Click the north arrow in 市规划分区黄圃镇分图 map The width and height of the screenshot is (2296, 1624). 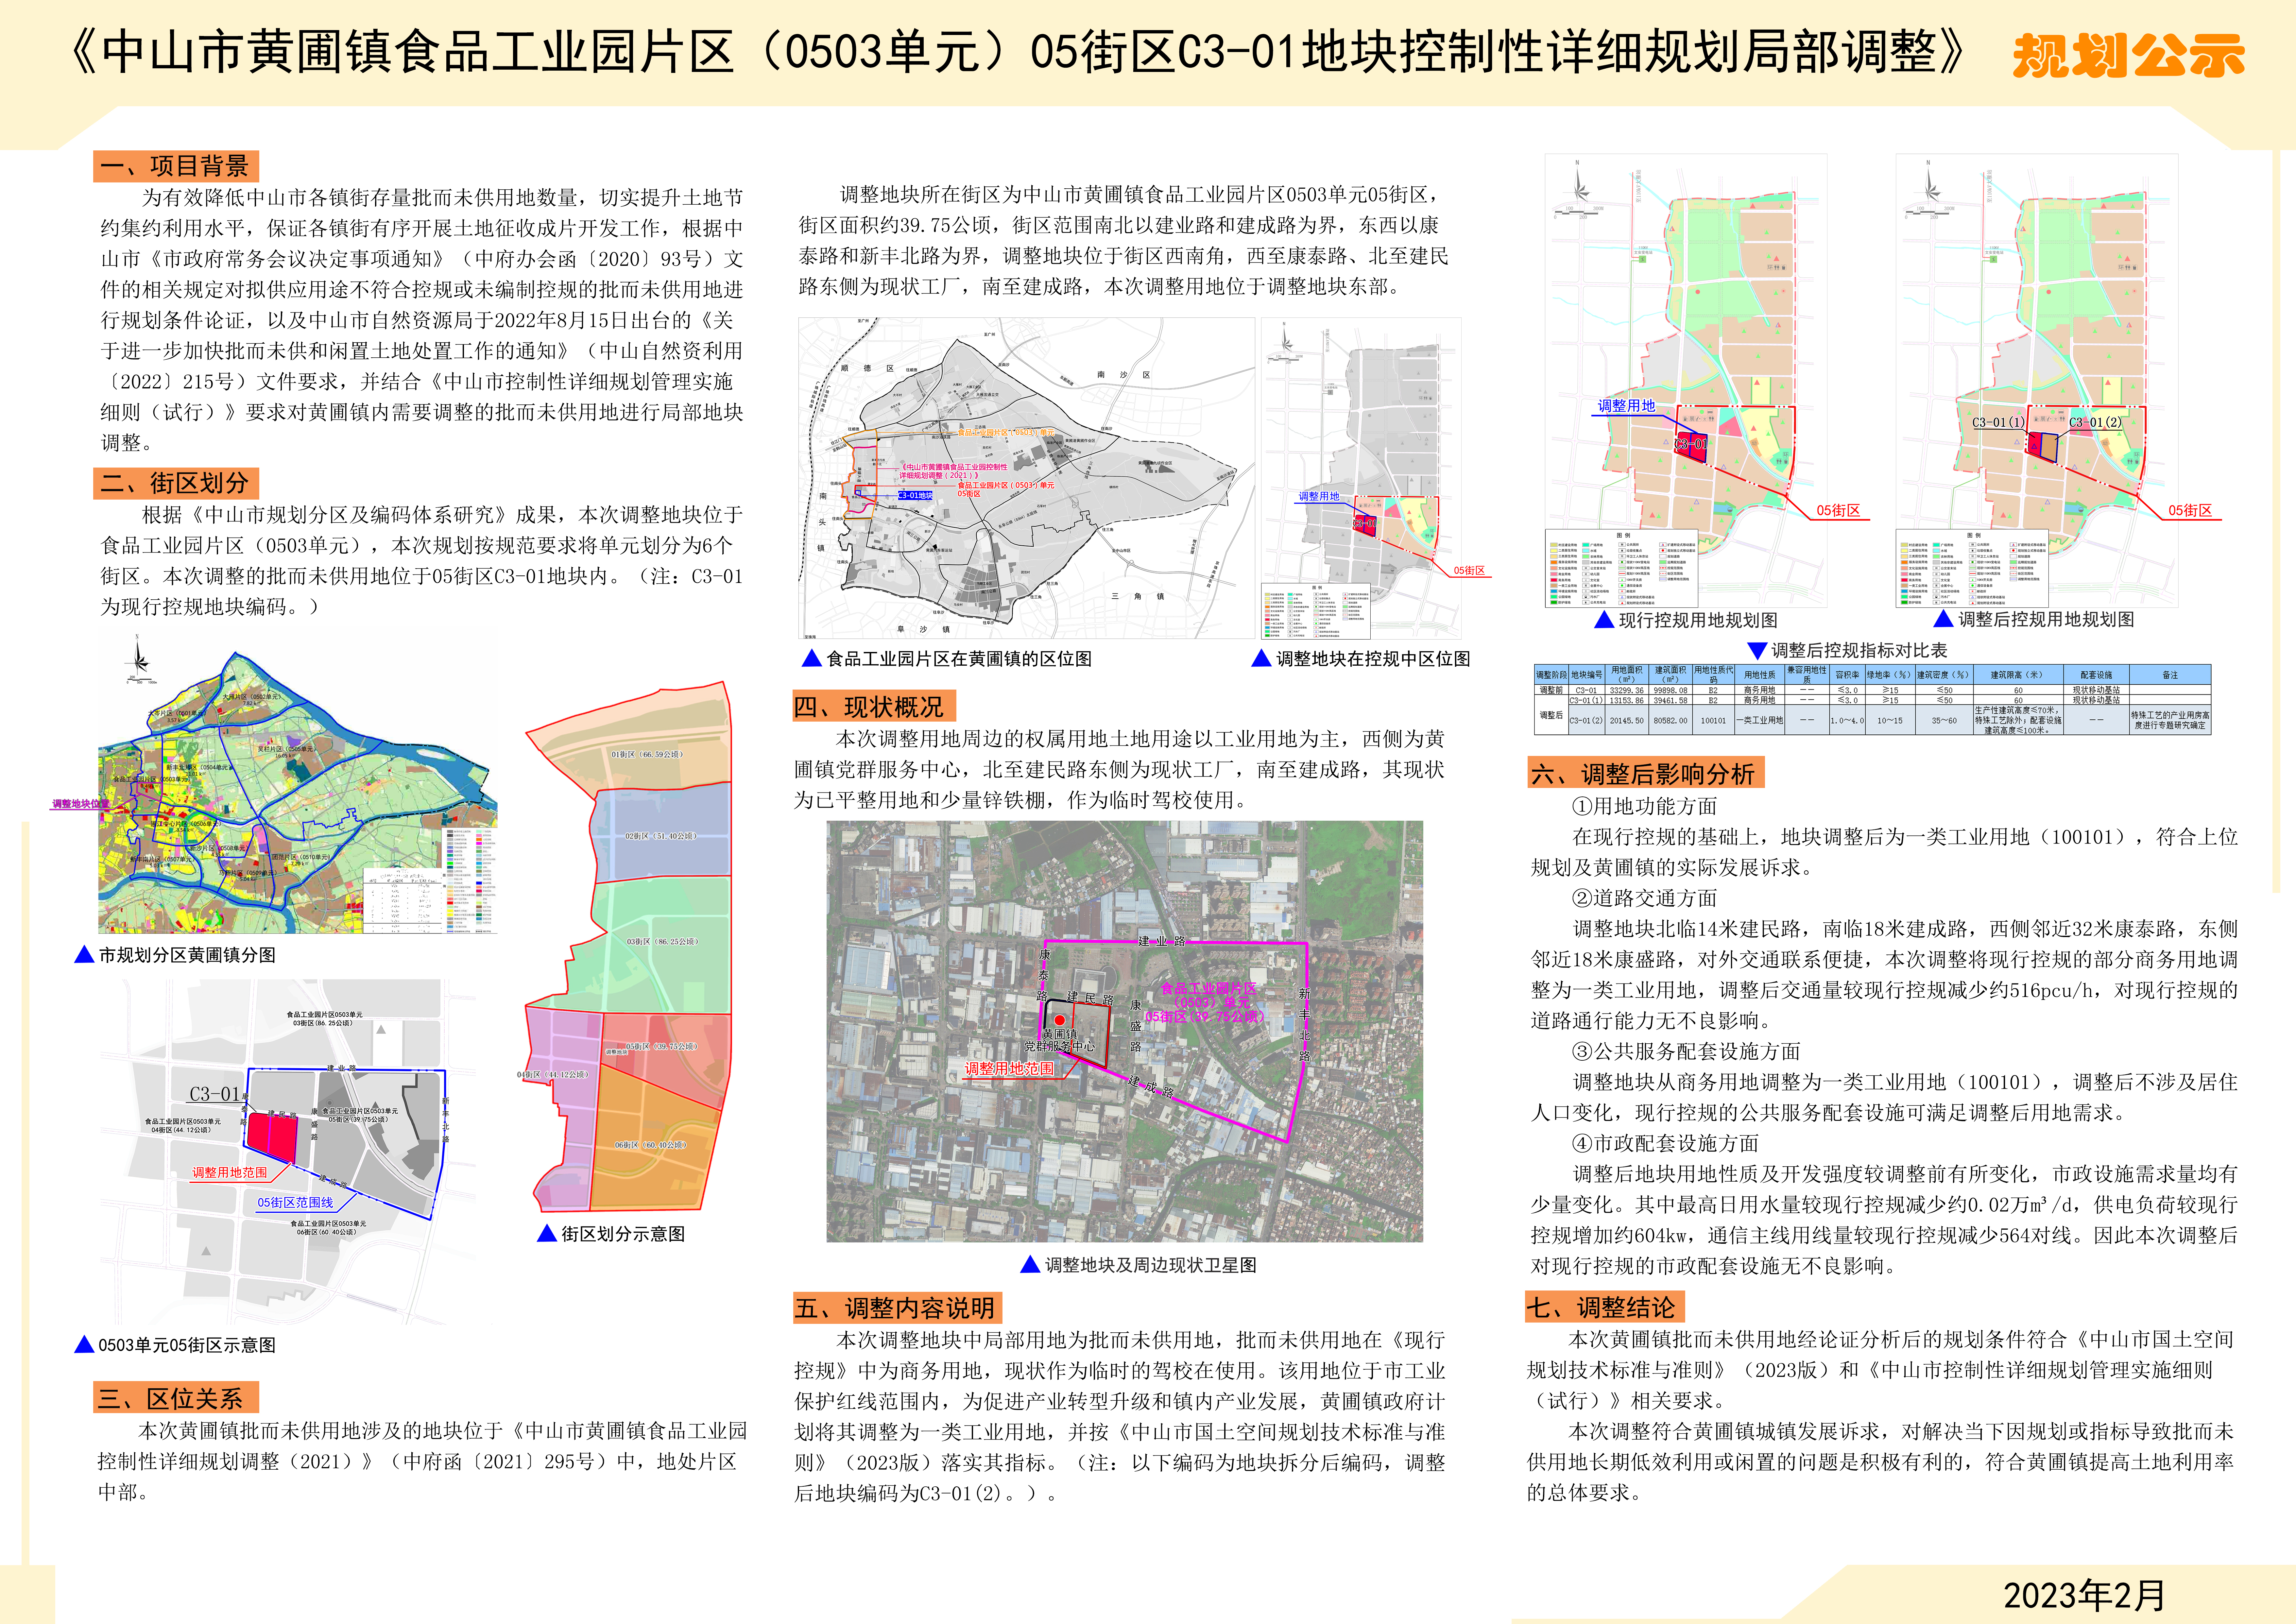tap(138, 654)
